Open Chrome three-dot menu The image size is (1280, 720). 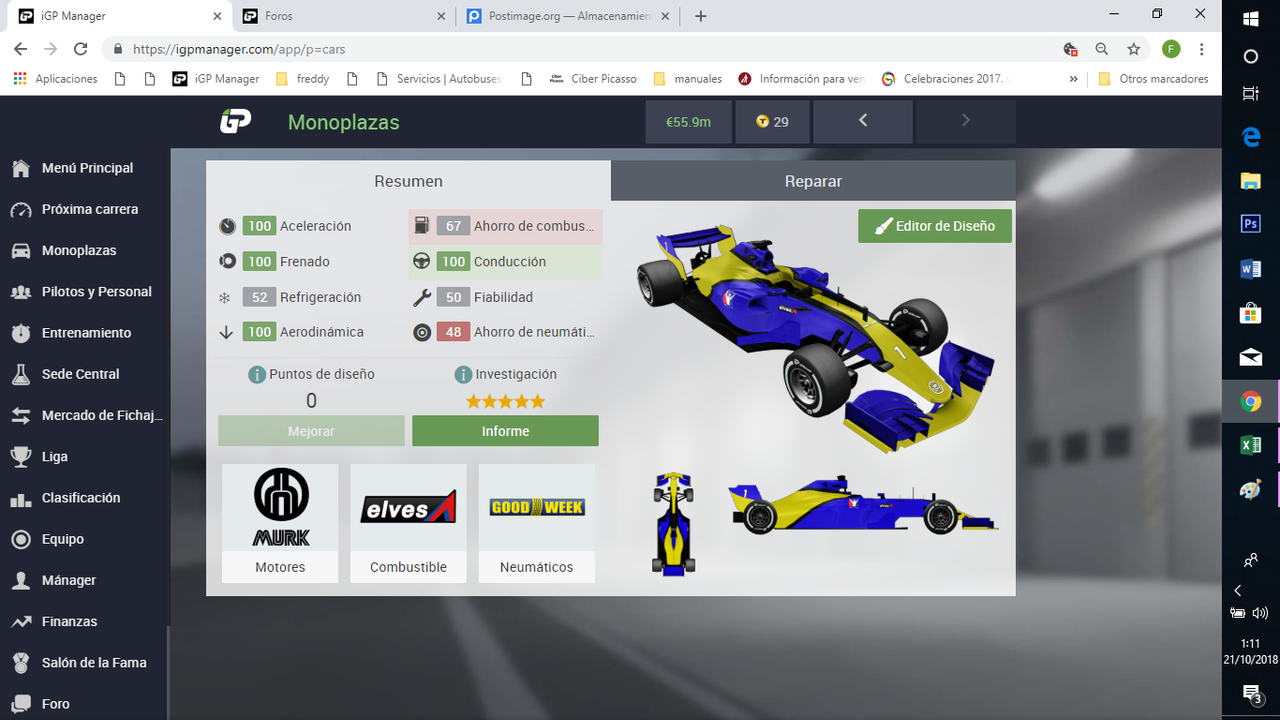(1201, 49)
